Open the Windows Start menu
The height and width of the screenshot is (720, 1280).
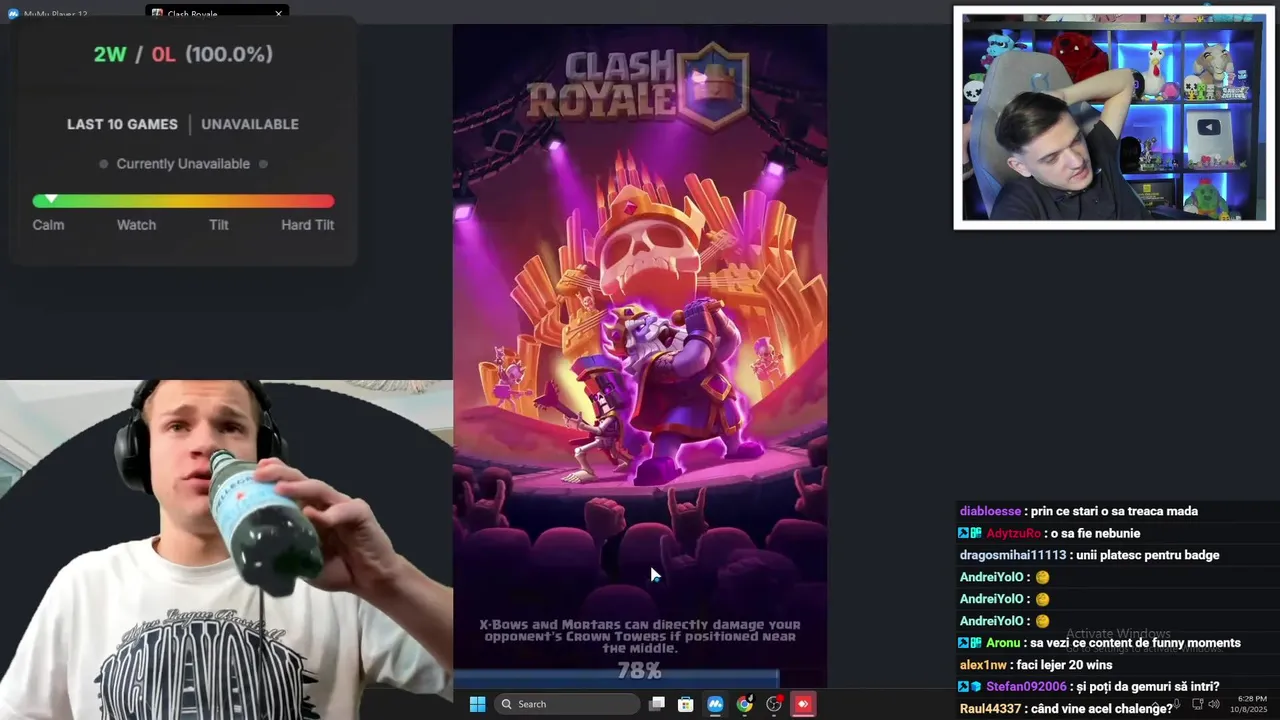pos(477,704)
